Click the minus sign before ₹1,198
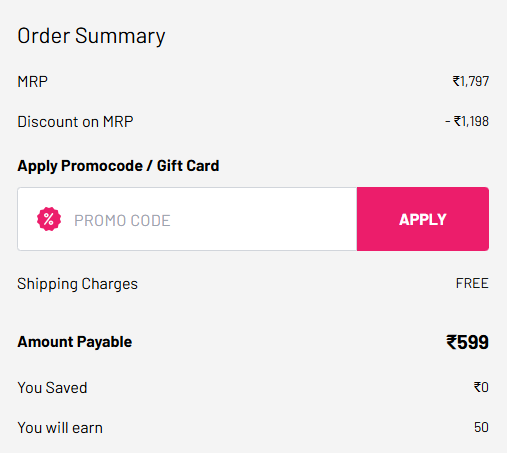Image resolution: width=507 pixels, height=453 pixels. [448, 122]
